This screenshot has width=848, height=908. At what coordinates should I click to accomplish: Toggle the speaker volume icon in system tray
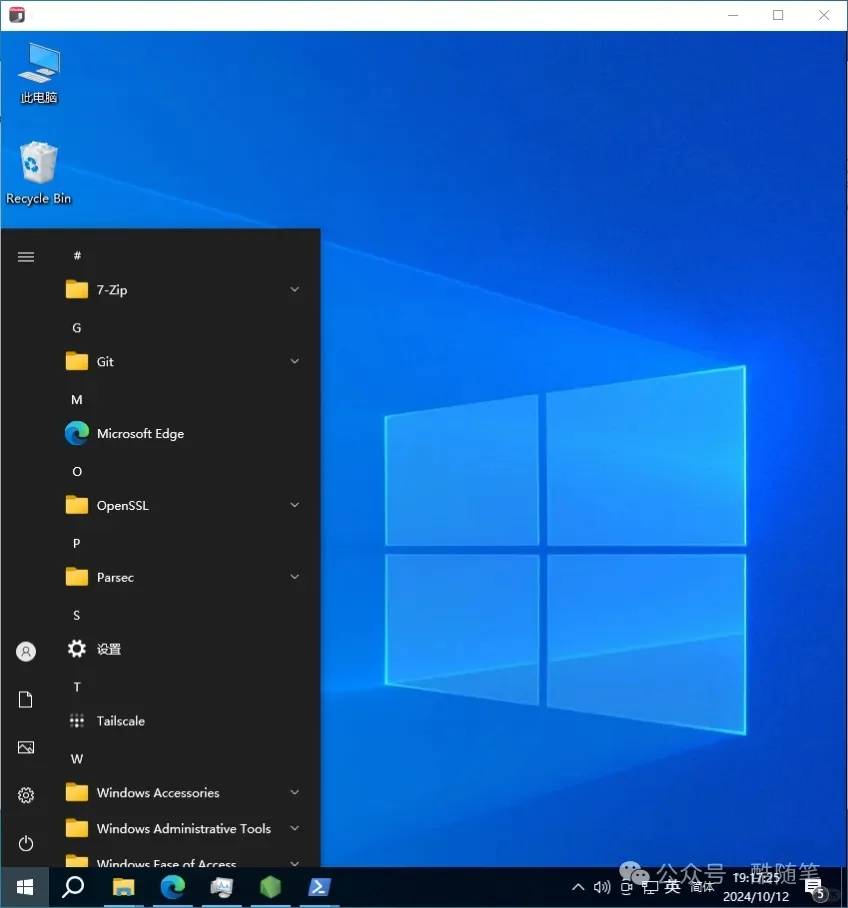pos(601,887)
